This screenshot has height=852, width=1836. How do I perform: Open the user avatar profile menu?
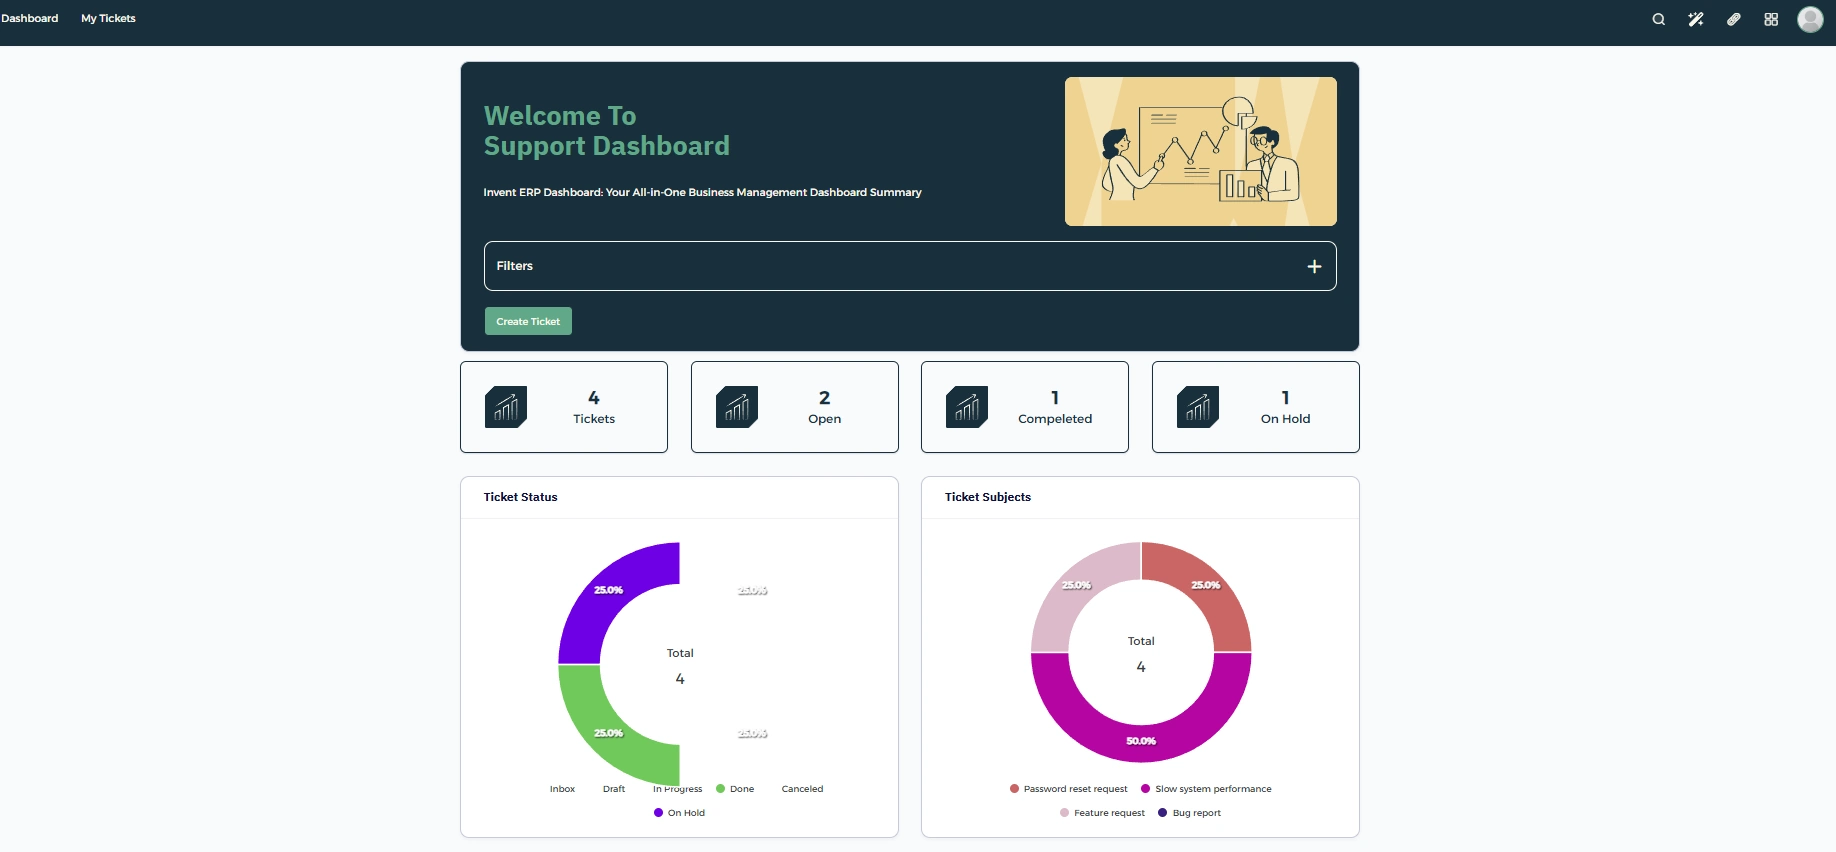[x=1810, y=19]
